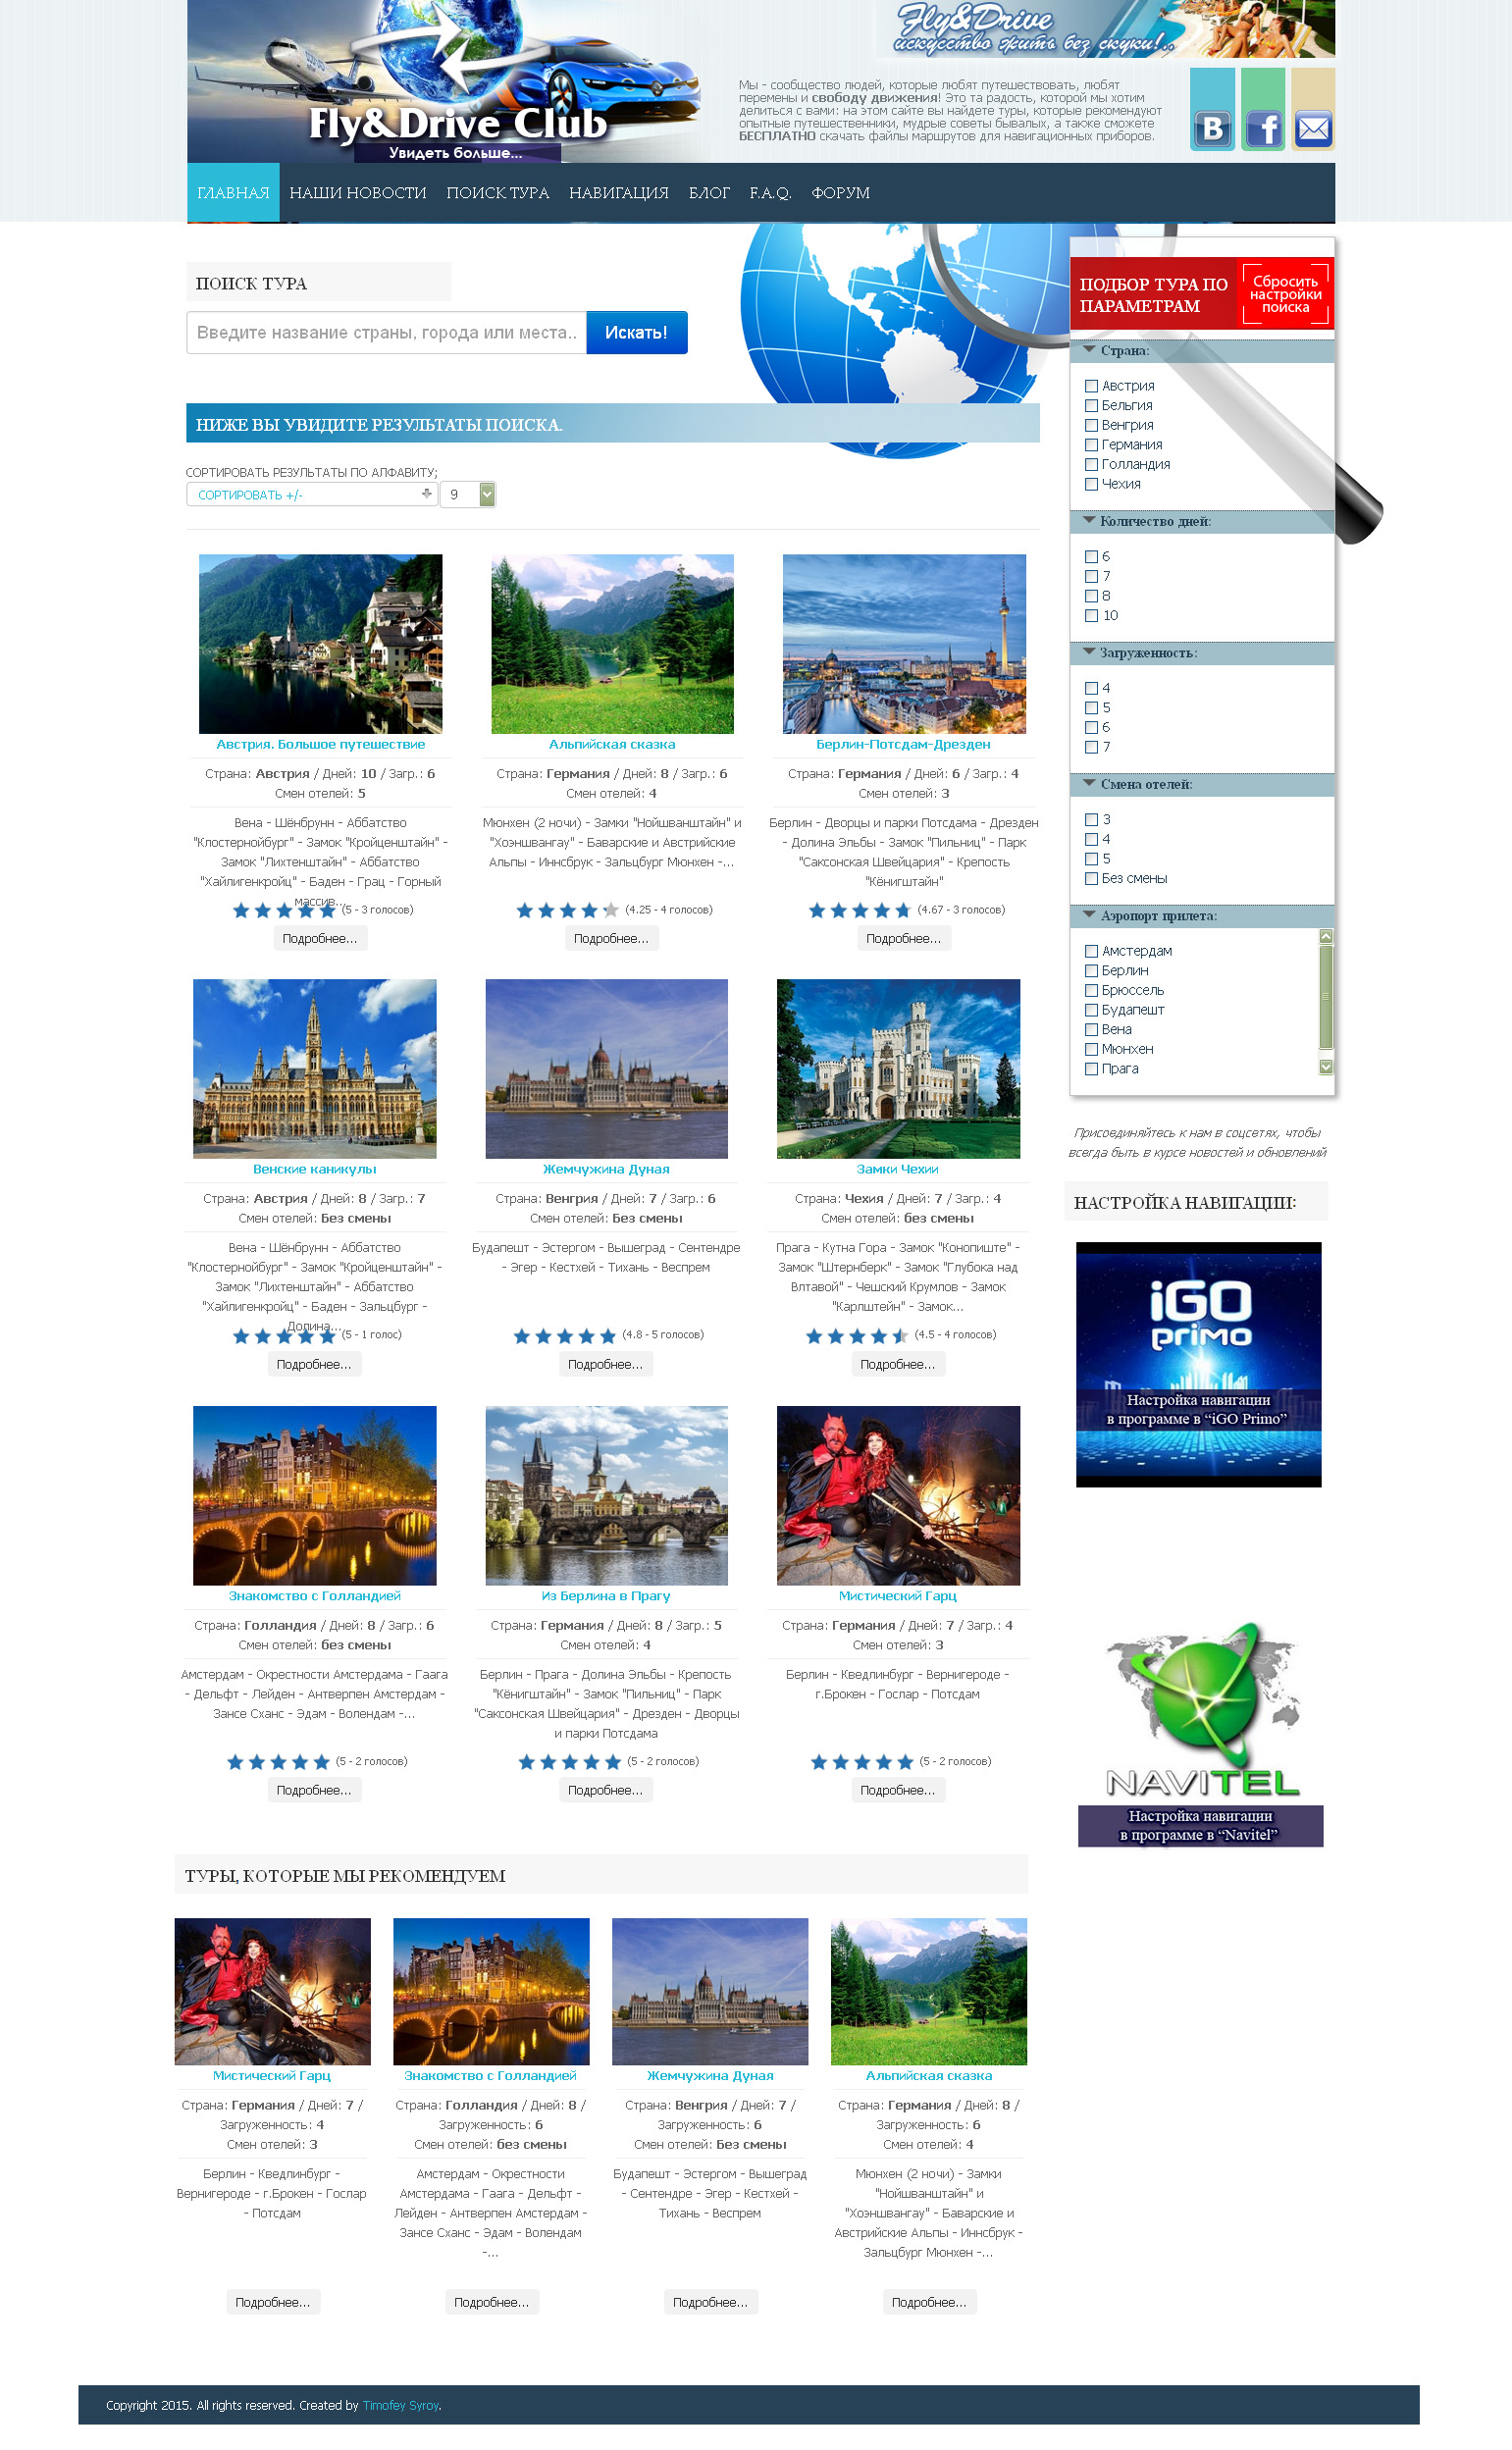Click Сбросить настройки поиска reset button
This screenshot has height=2450, width=1512.
coord(1285,294)
